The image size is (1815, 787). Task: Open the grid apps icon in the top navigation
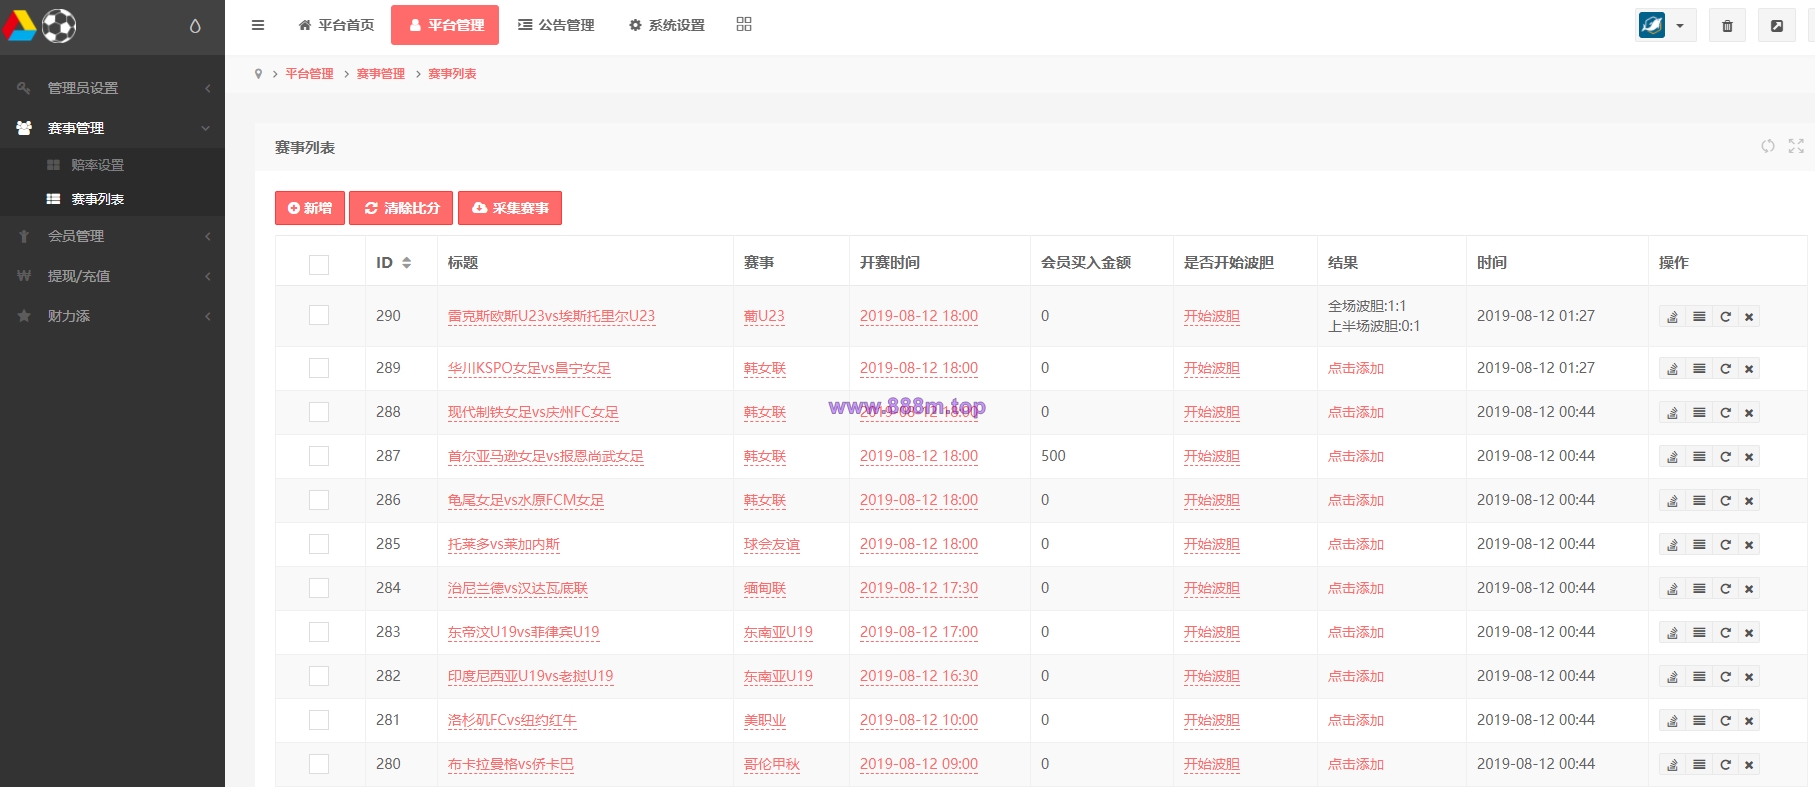tap(744, 24)
